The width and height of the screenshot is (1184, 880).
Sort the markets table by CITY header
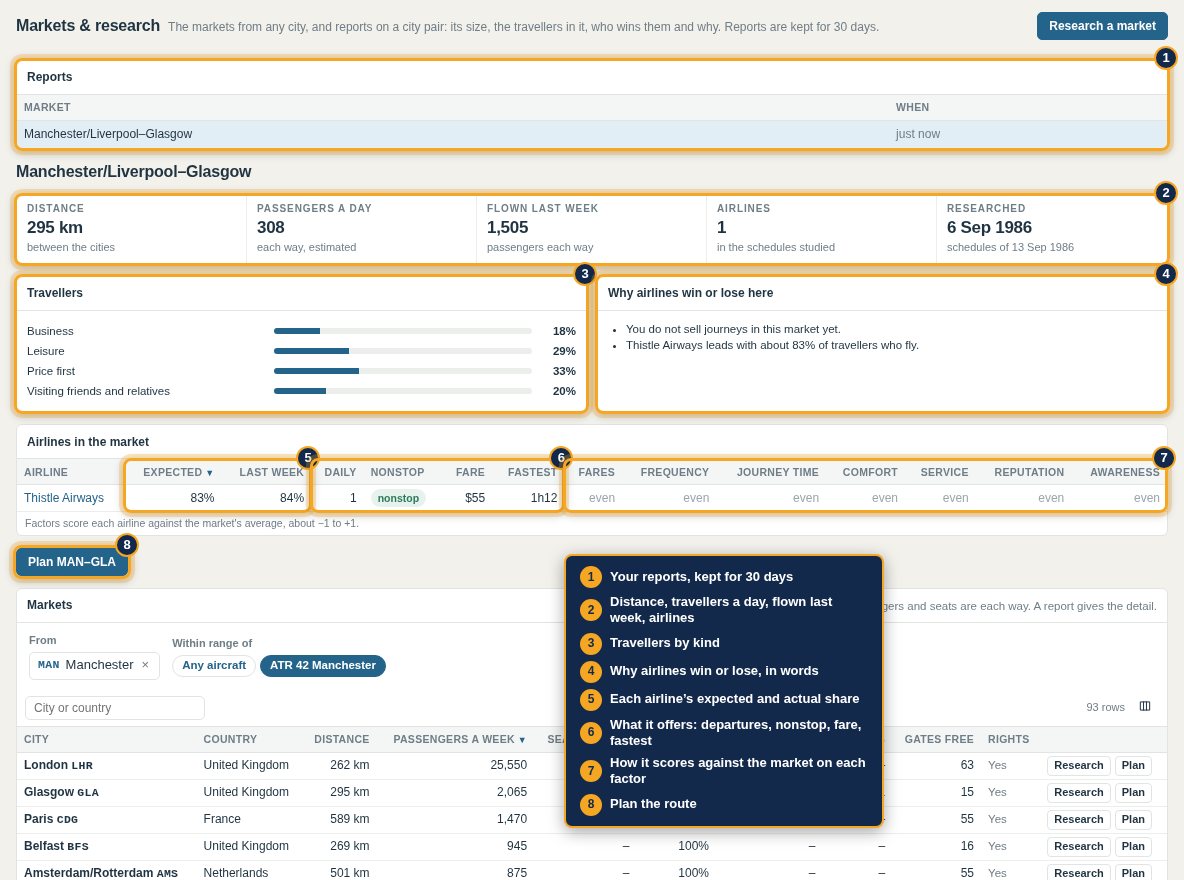(36, 740)
